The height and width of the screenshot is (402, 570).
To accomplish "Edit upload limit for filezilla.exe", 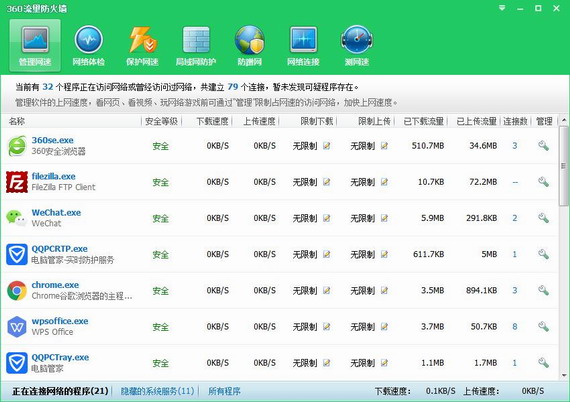I will [x=384, y=182].
